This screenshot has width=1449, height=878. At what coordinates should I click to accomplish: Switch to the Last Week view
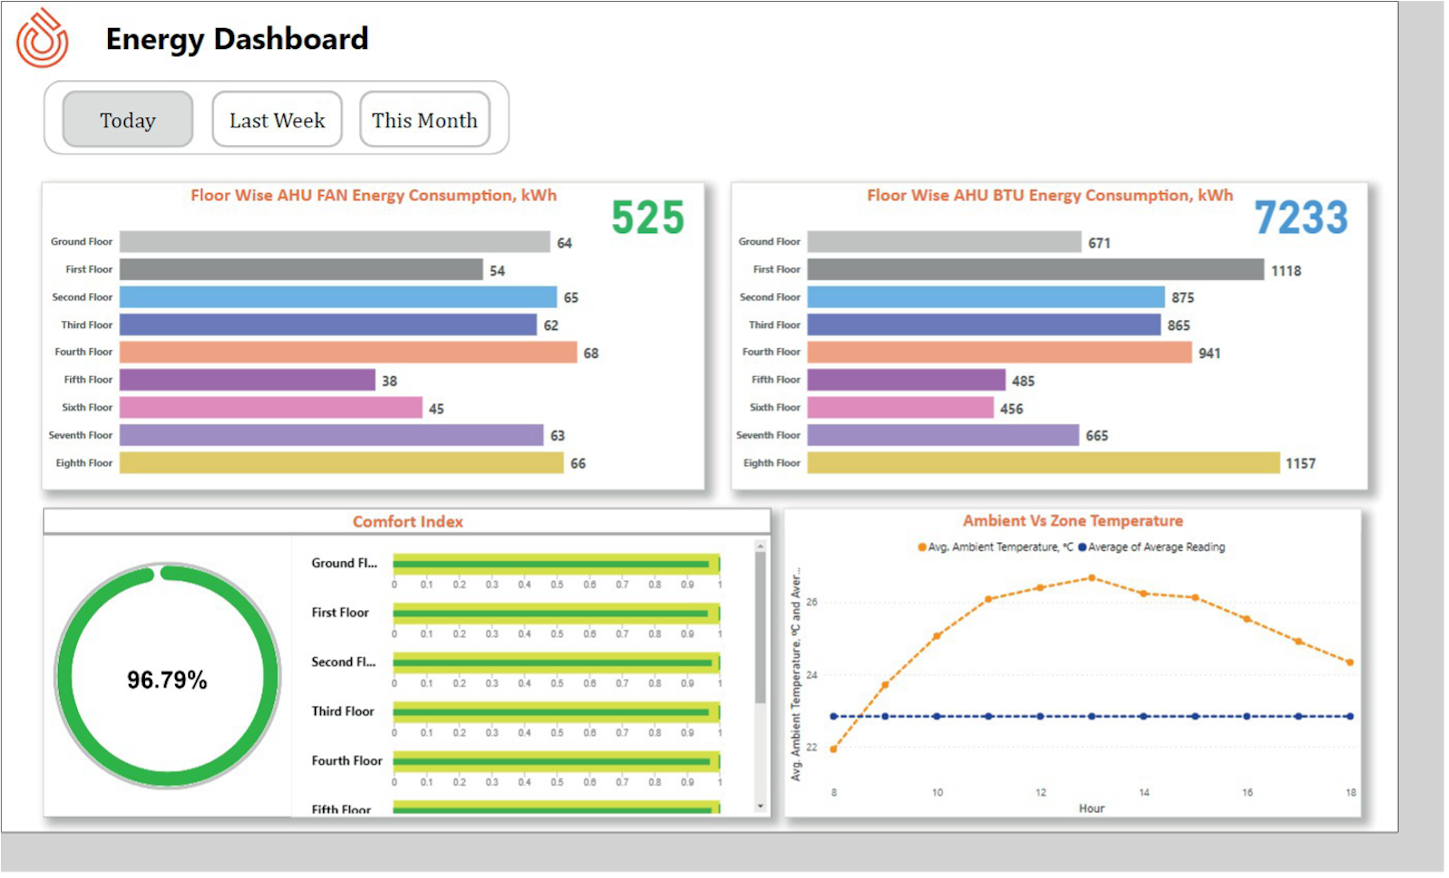(x=277, y=120)
